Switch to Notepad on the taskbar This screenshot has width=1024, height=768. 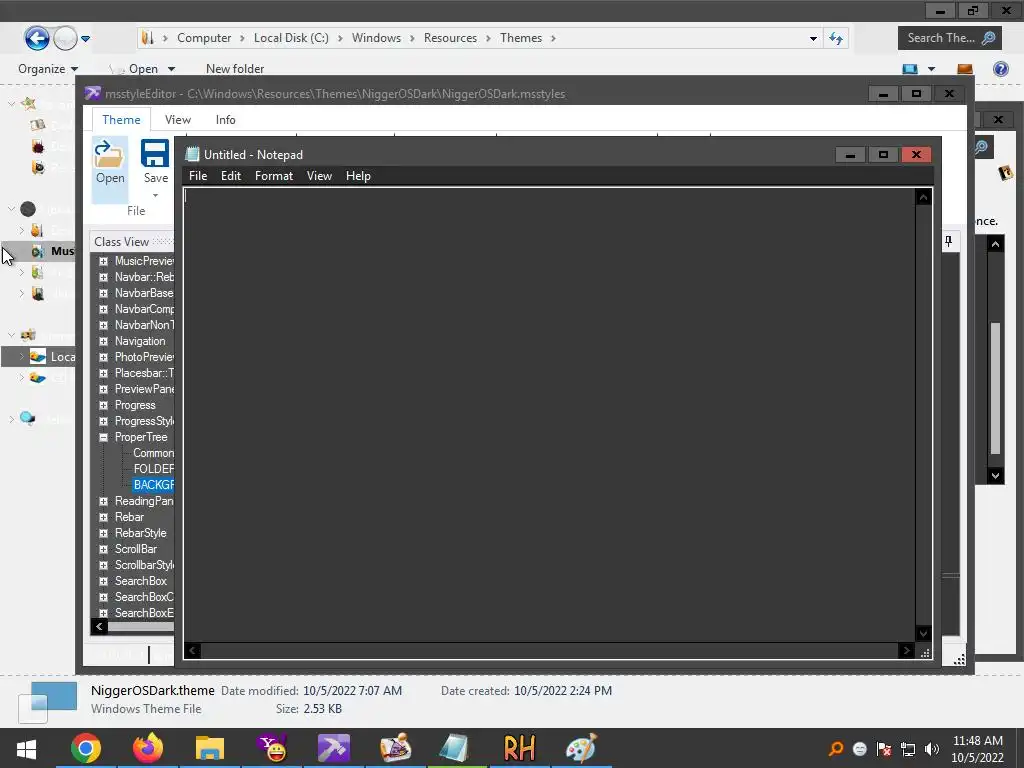tap(455, 748)
